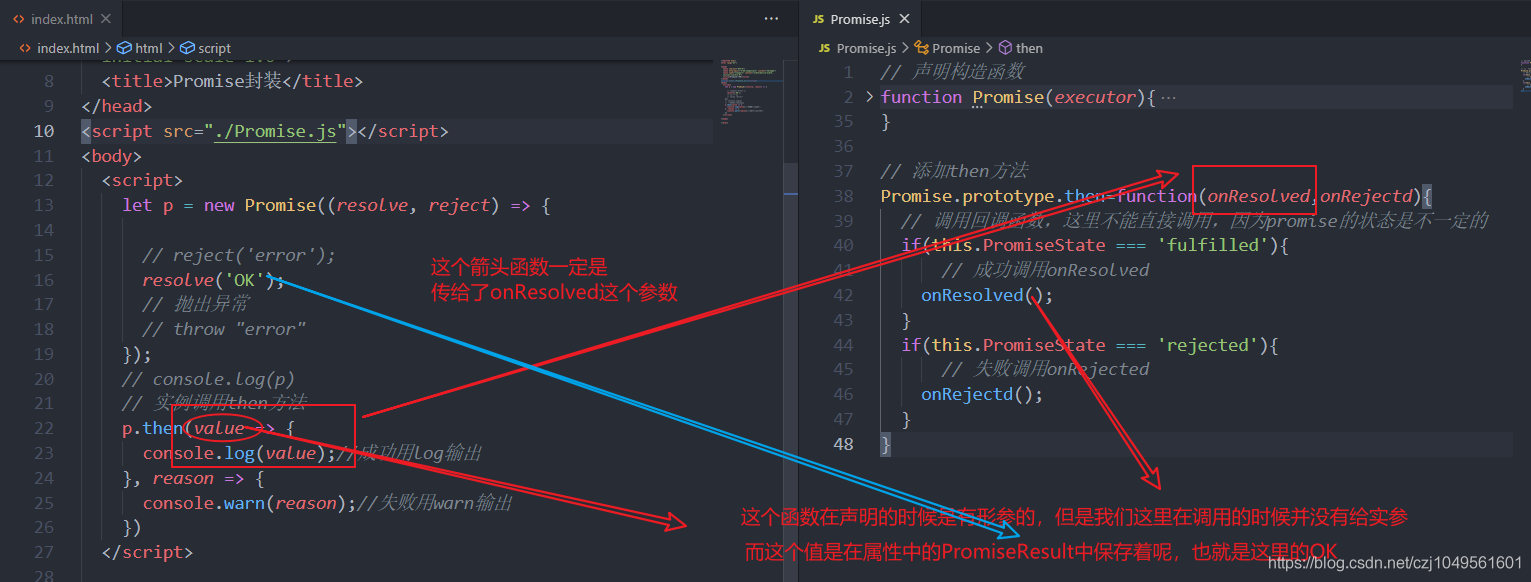Click the JS file icon in Promise.js breadcrumb
1531x582 pixels.
[825, 48]
